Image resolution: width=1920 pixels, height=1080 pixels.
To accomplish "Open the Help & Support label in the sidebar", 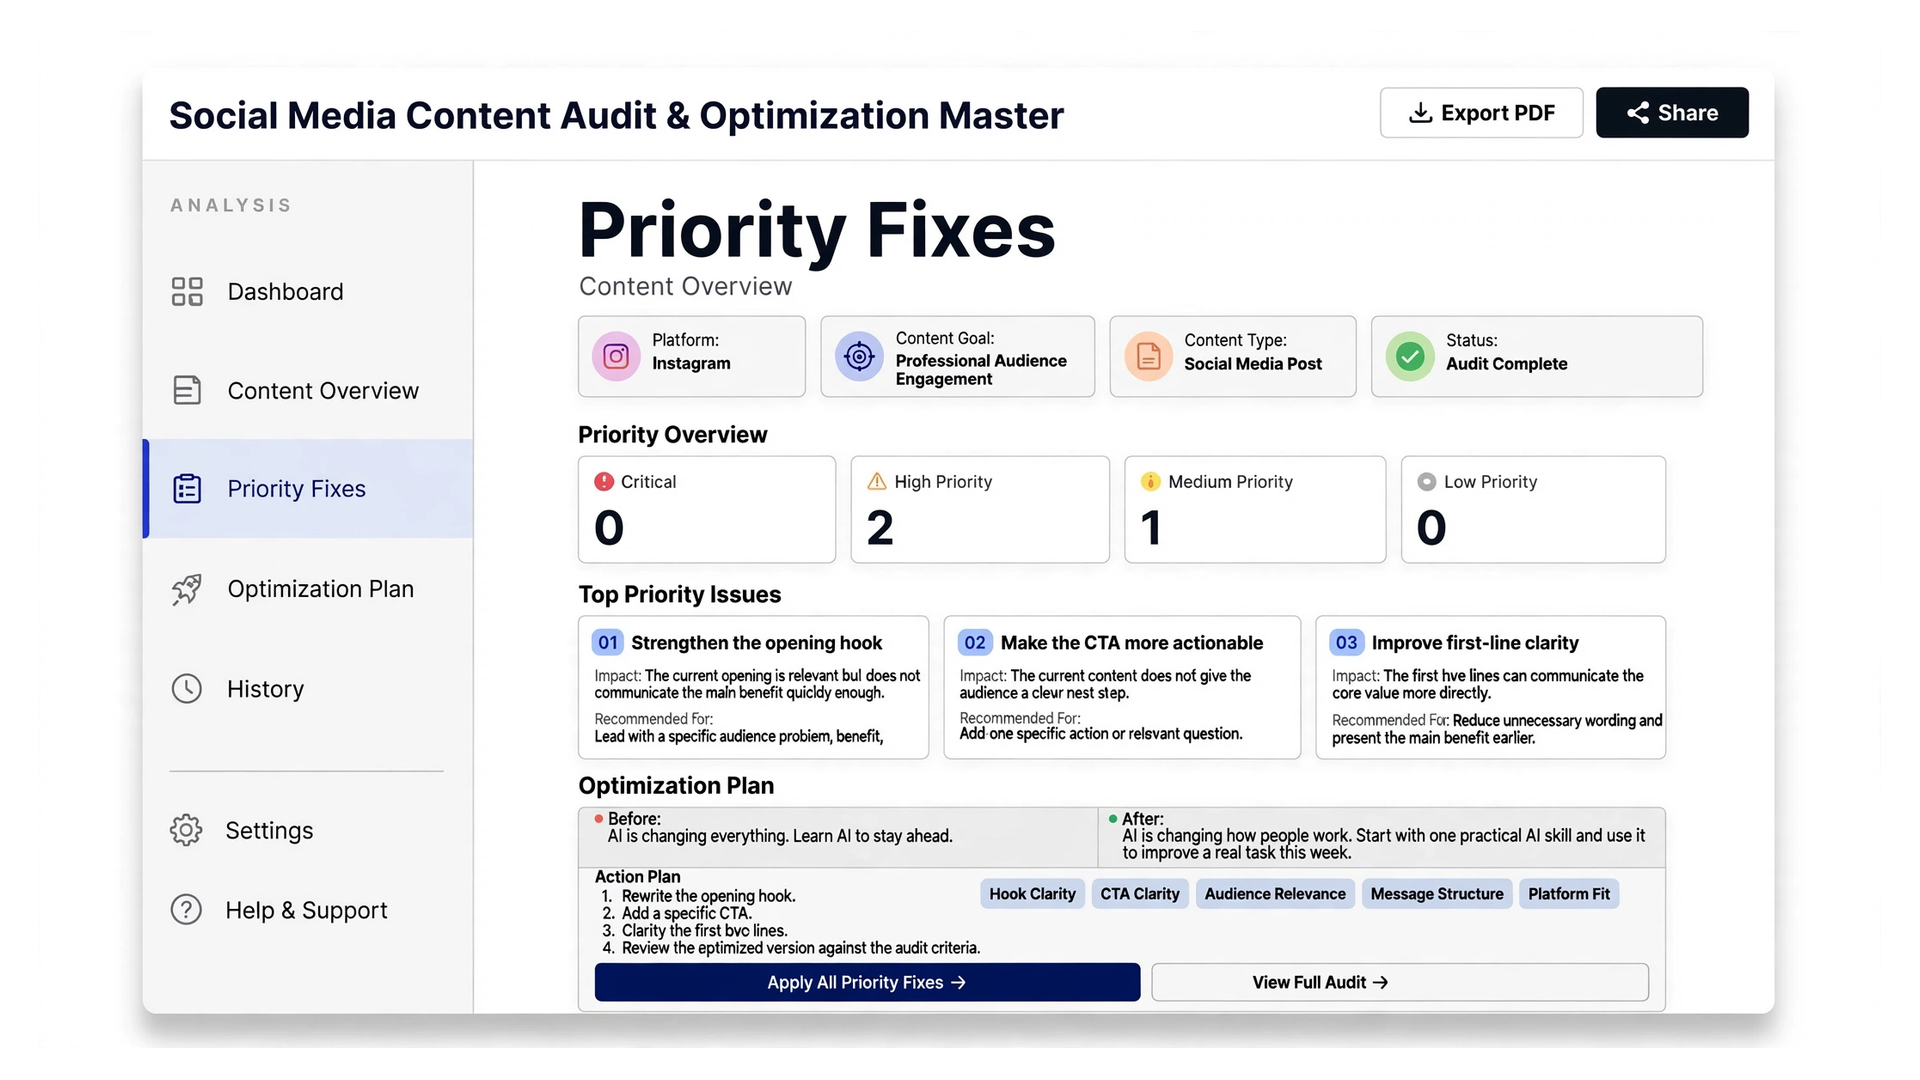I will pyautogui.click(x=306, y=910).
